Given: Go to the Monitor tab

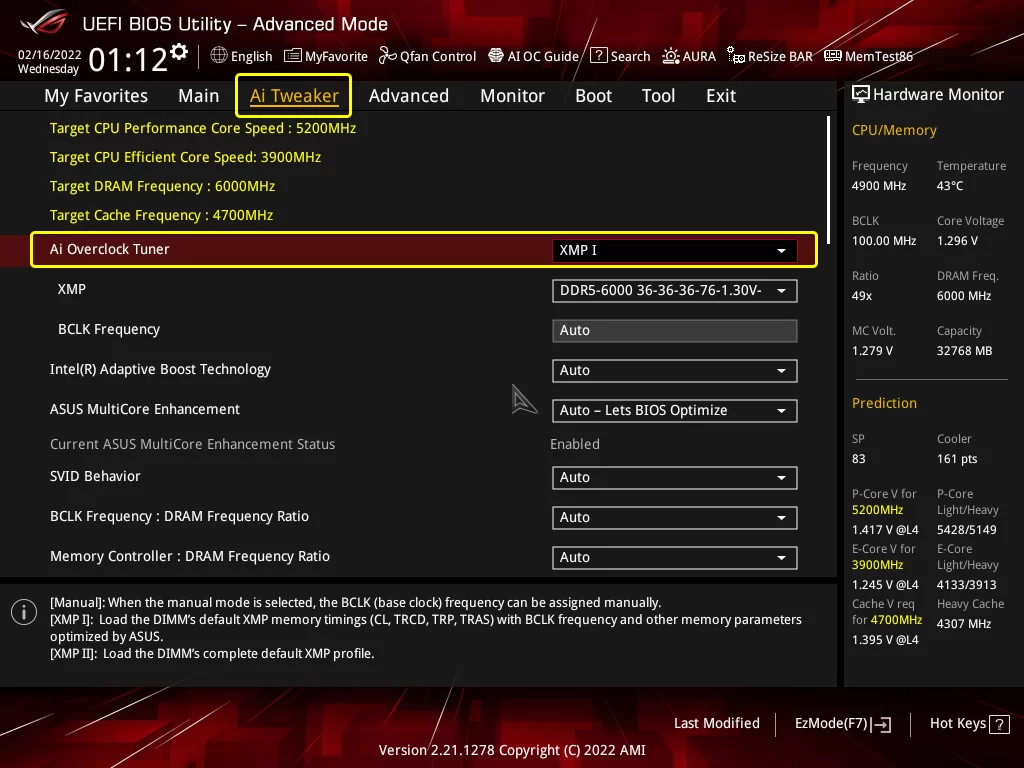Looking at the screenshot, I should [512, 96].
